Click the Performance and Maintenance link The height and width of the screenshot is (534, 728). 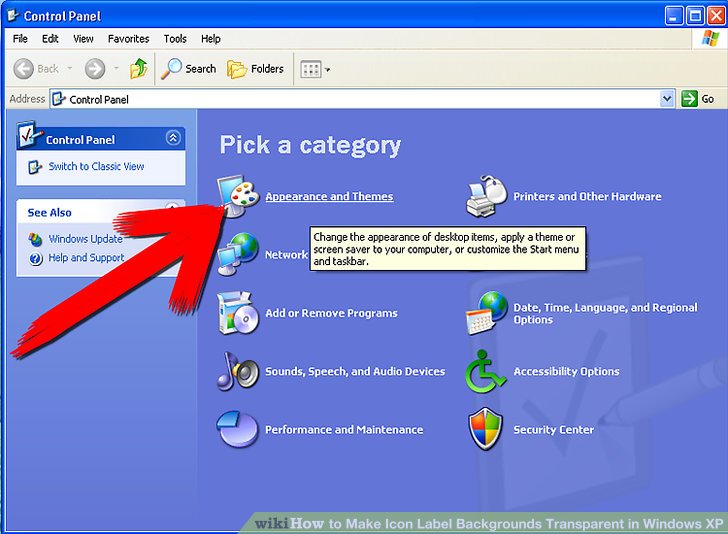(344, 430)
